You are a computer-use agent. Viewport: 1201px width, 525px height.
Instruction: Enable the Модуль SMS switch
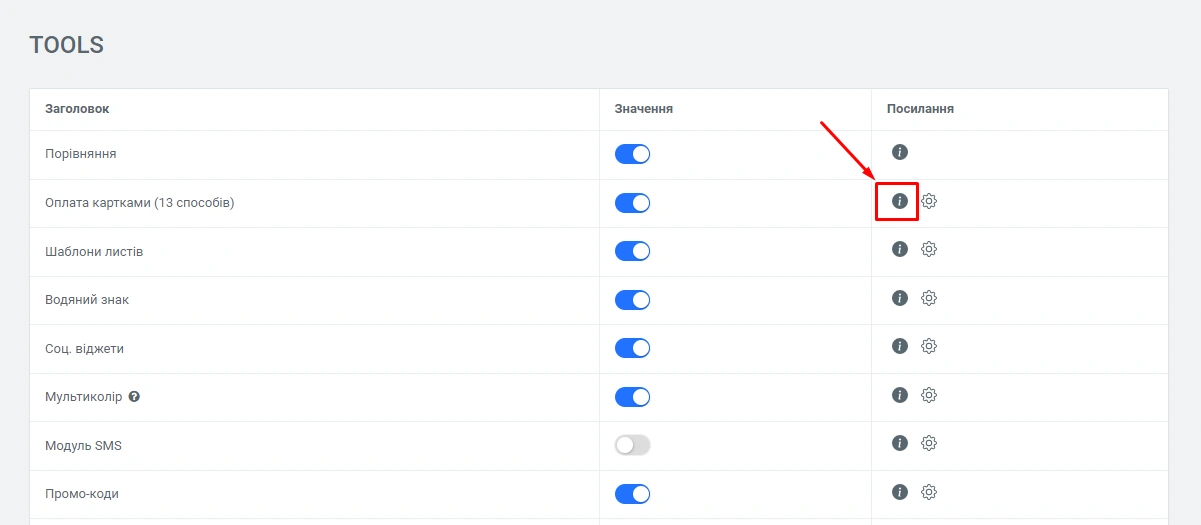632,445
